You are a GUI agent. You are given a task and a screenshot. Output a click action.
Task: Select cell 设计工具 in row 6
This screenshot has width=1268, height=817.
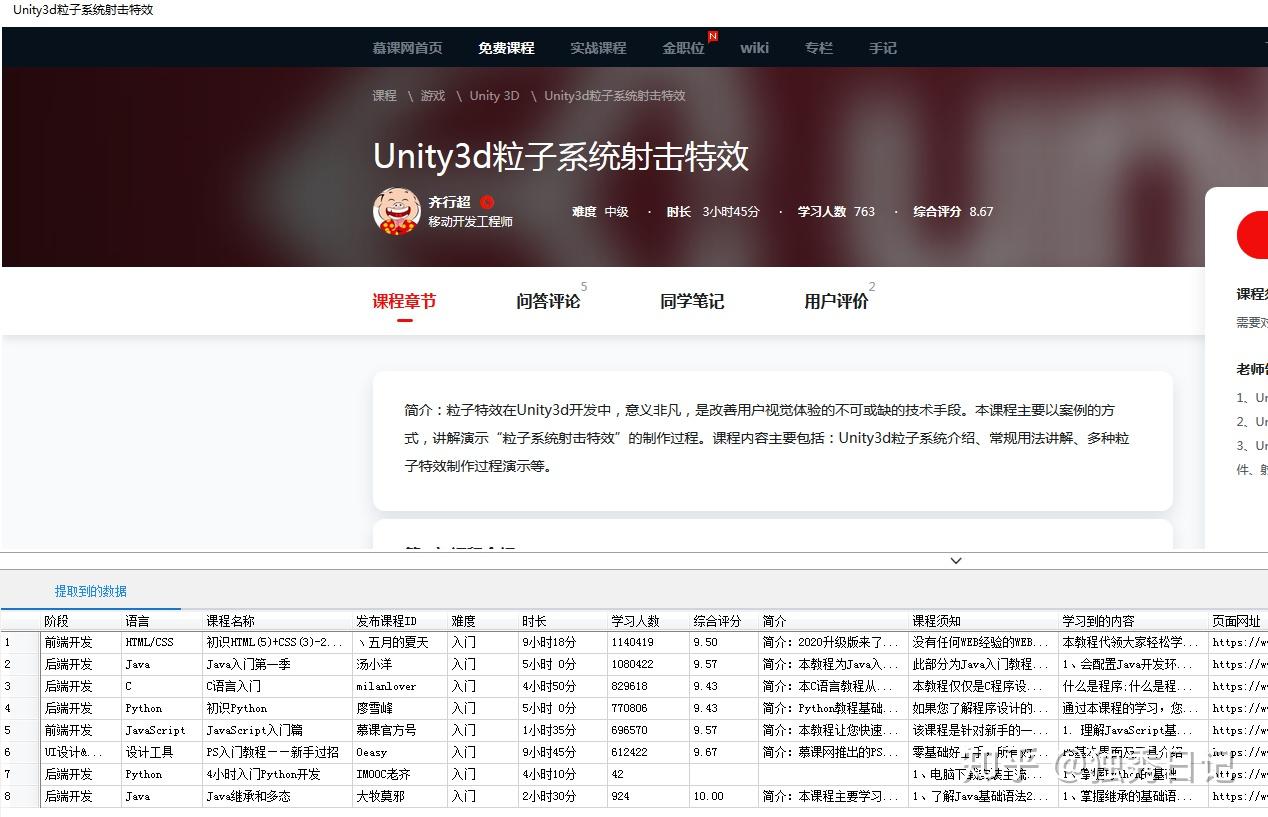161,752
